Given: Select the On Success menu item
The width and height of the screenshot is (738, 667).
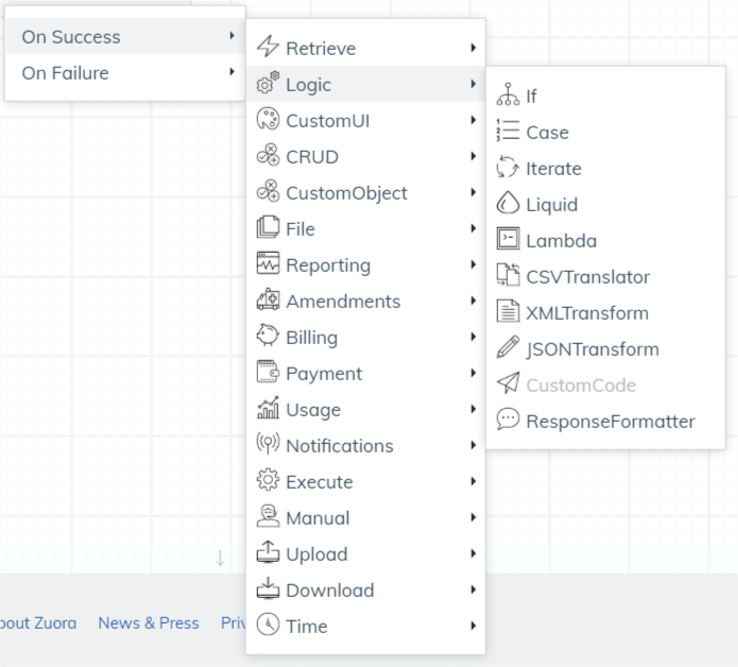Looking at the screenshot, I should (x=125, y=36).
